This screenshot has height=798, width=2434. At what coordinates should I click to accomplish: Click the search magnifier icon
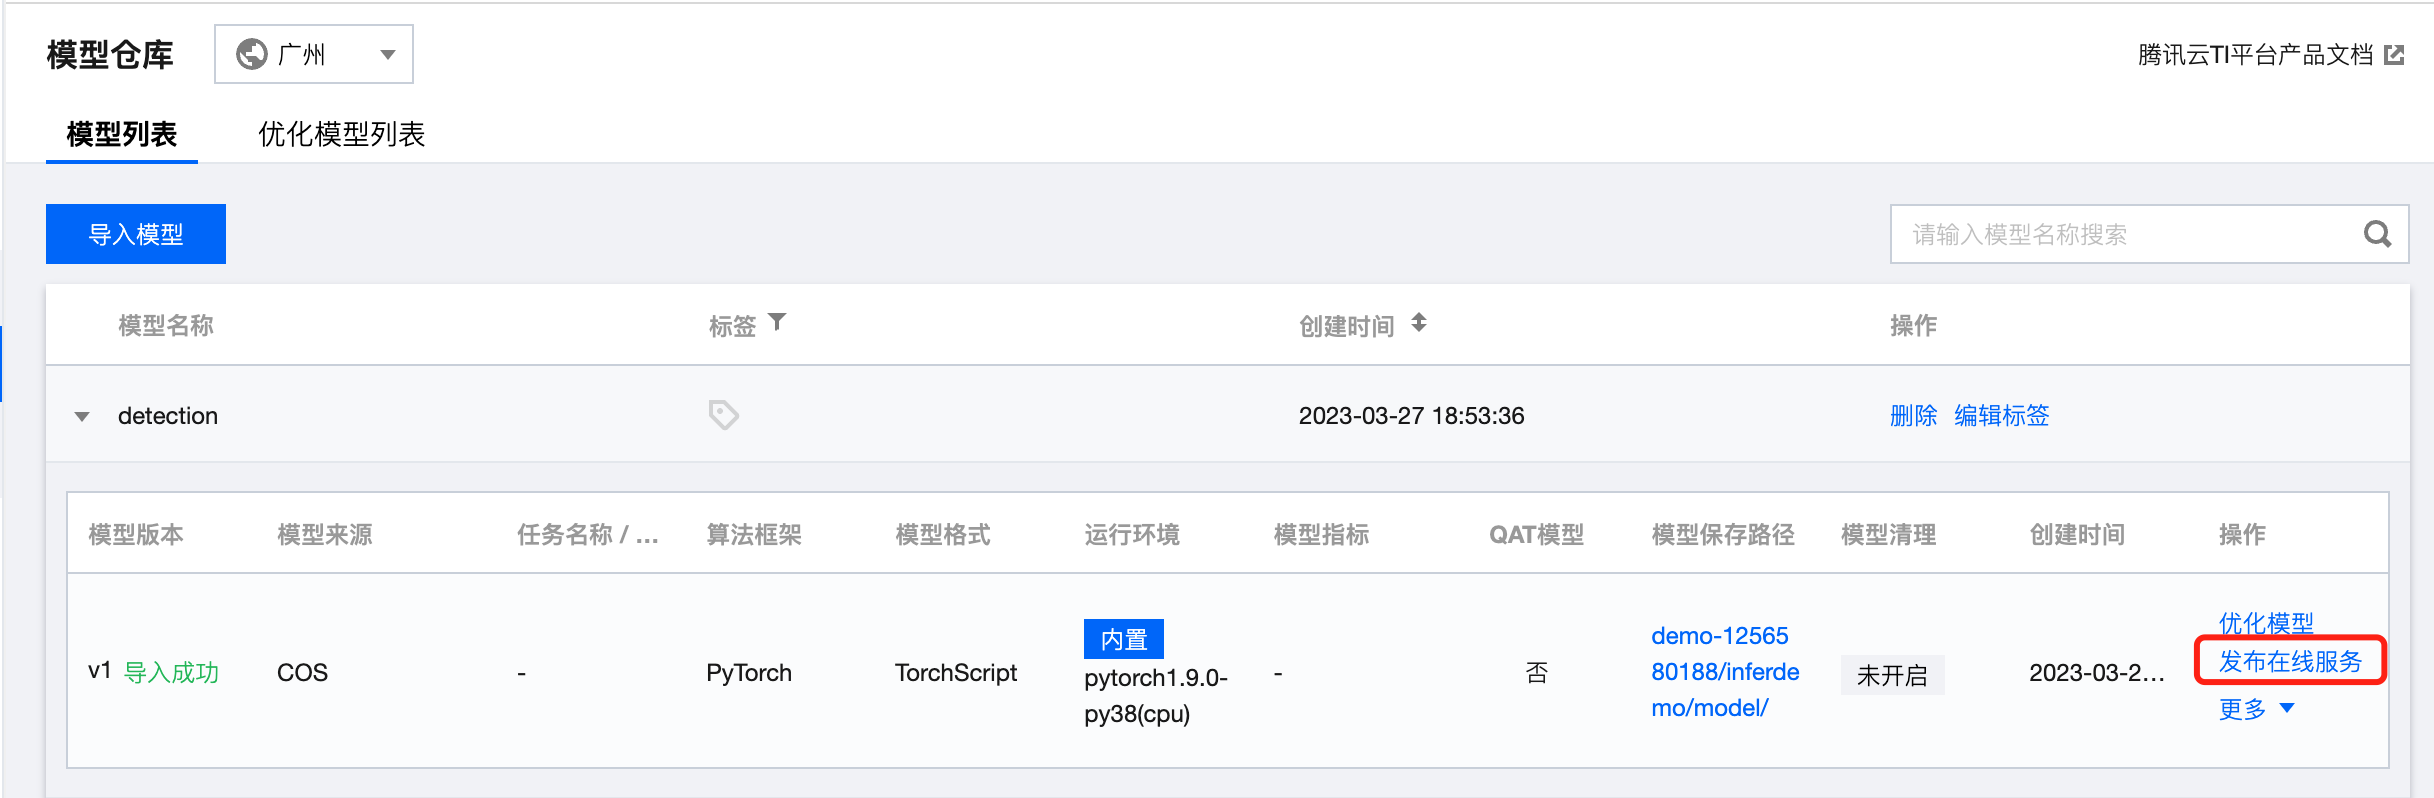2377,234
